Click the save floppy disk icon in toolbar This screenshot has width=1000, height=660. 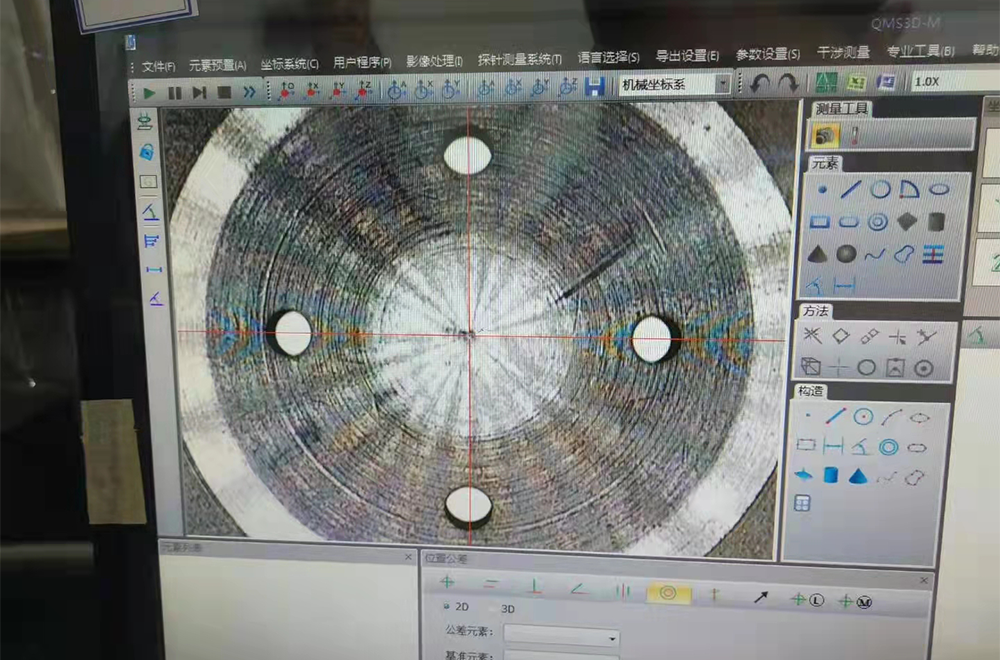coord(595,87)
